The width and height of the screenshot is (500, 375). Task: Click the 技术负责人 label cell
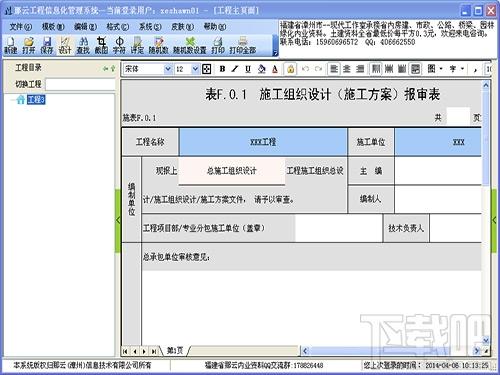click(406, 228)
